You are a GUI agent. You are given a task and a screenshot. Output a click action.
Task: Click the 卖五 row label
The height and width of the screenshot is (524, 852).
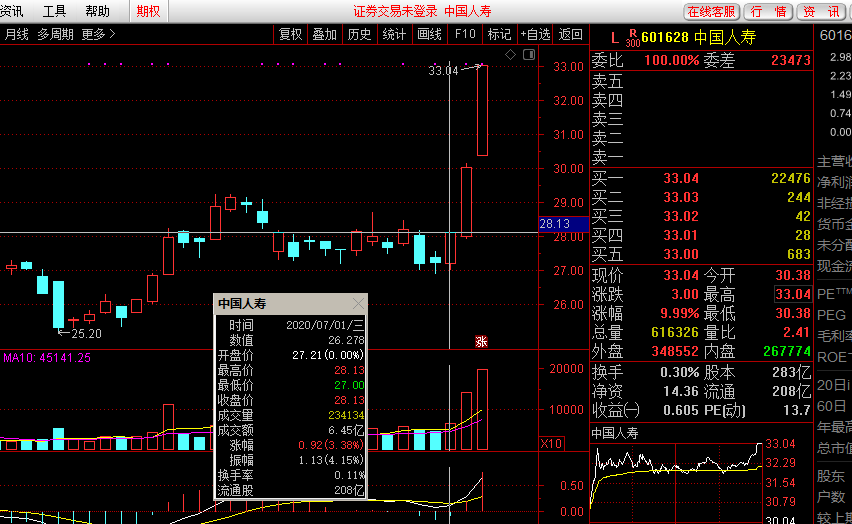[x=607, y=82]
